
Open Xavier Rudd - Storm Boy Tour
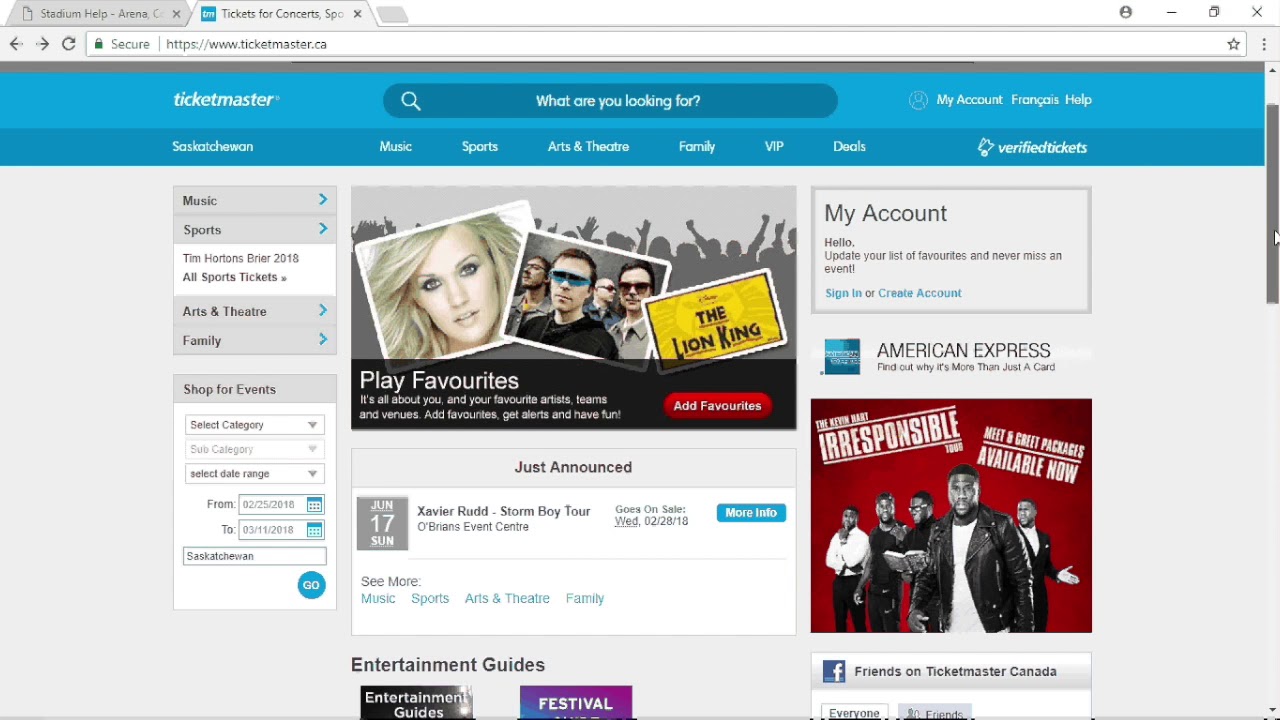click(x=503, y=511)
